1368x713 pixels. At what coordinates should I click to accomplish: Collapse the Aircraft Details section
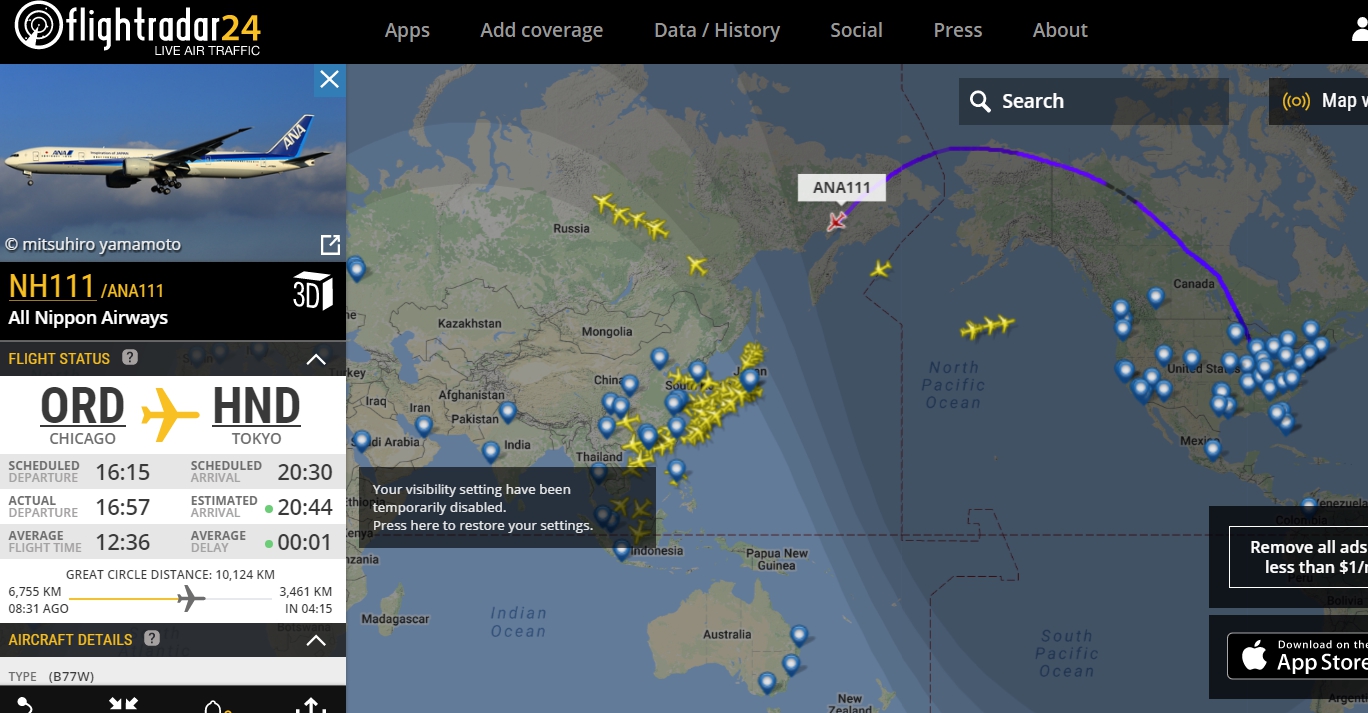pyautogui.click(x=316, y=640)
